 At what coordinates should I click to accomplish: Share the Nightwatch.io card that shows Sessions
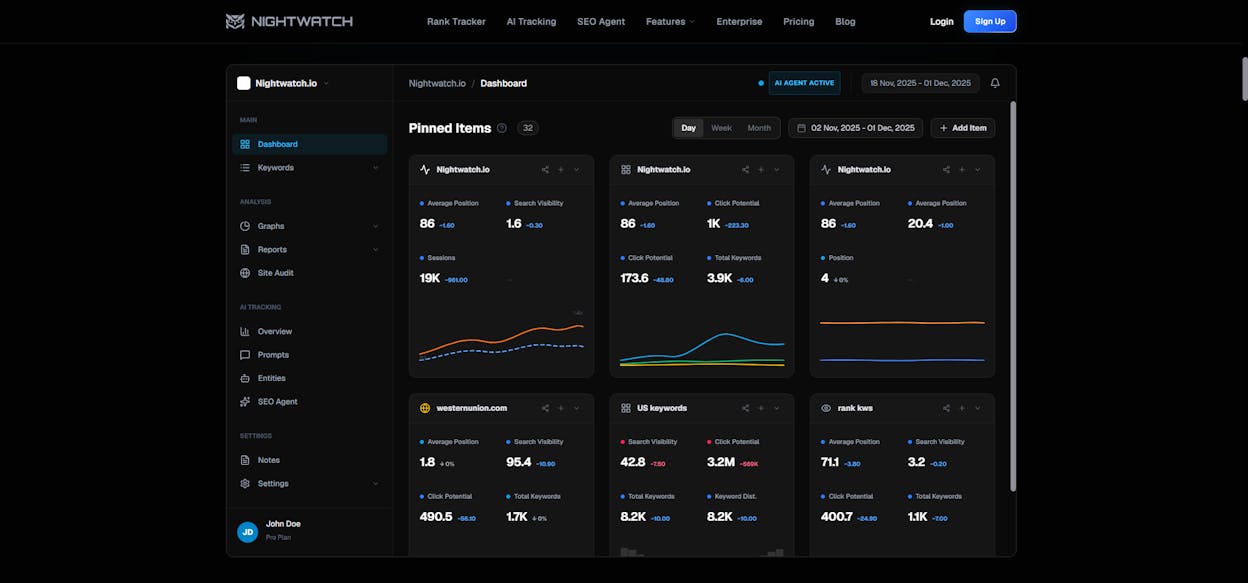(x=545, y=170)
